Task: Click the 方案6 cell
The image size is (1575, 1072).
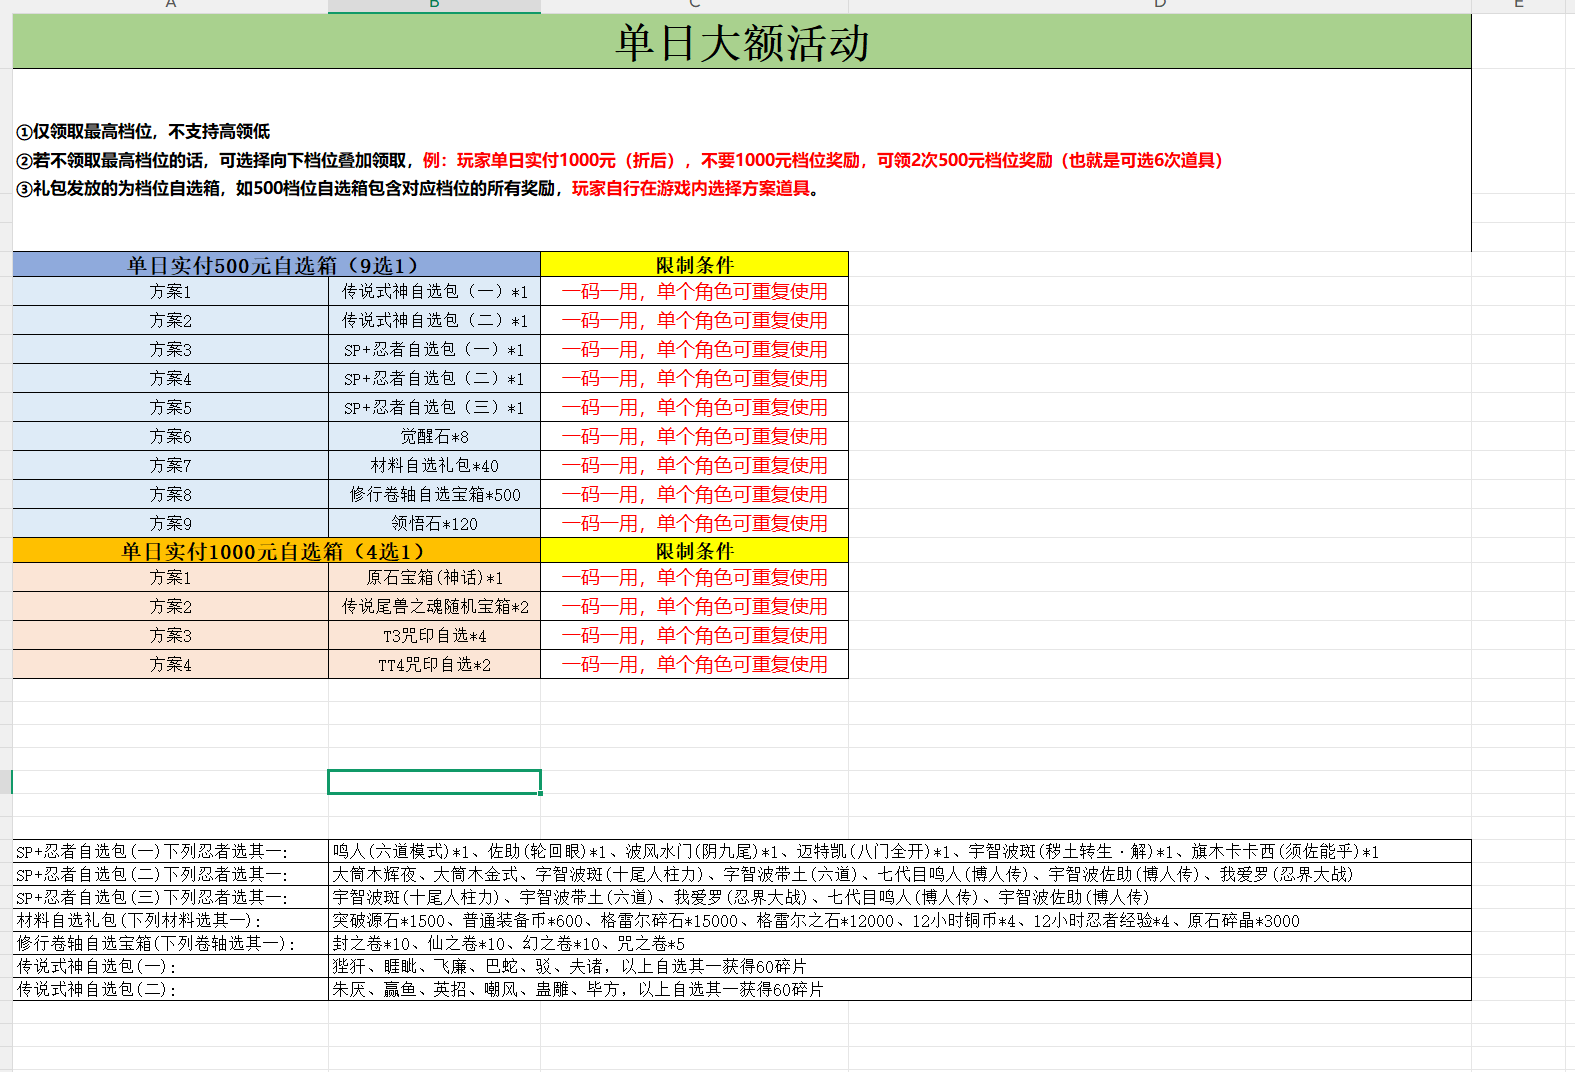Action: point(170,437)
